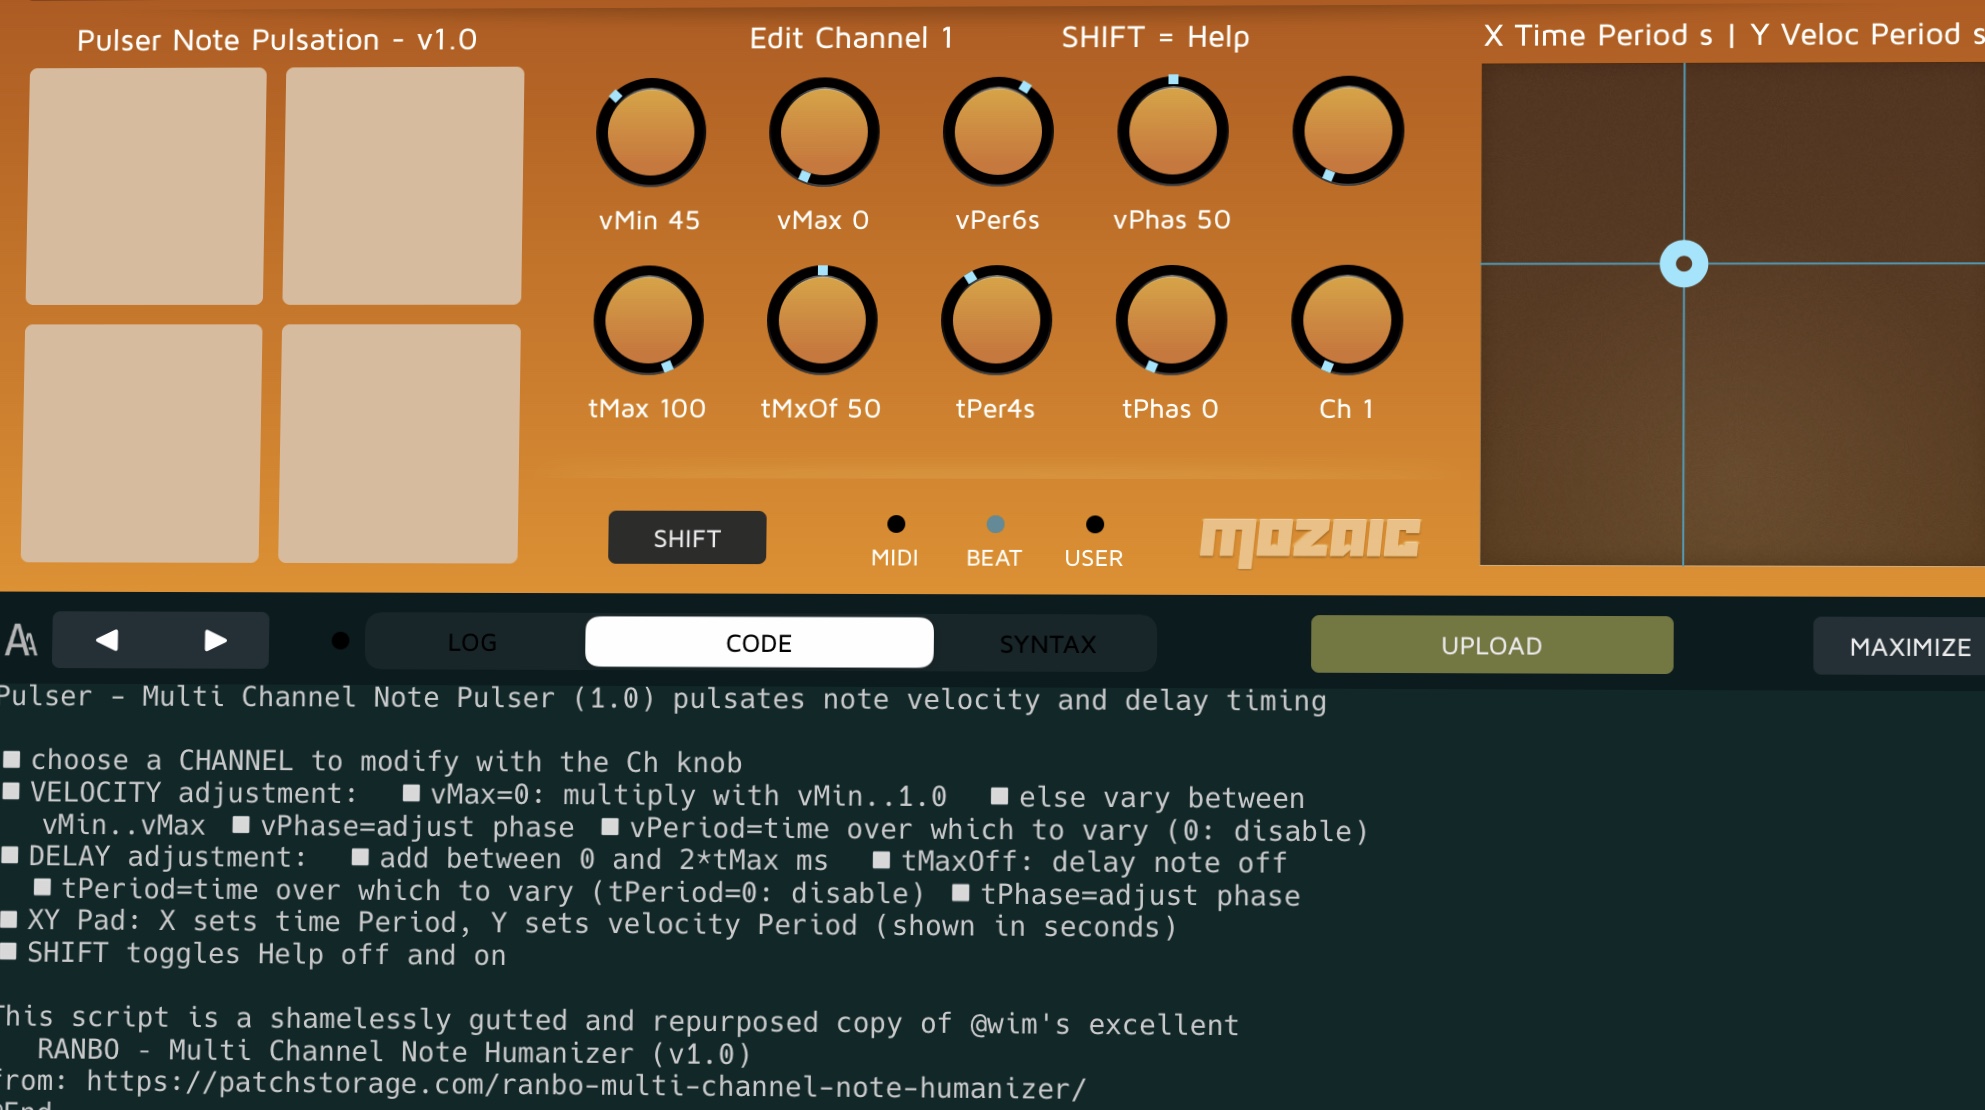Go to next with right arrow

pos(215,640)
